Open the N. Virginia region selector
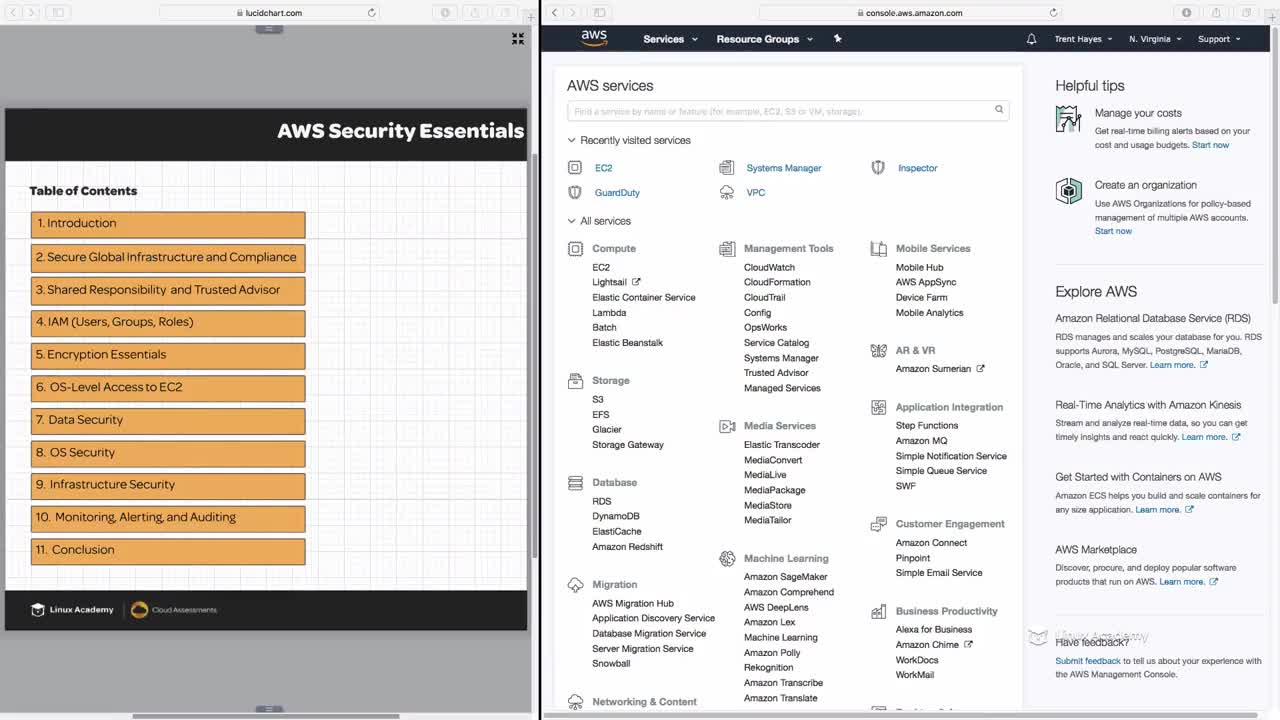The width and height of the screenshot is (1280, 720). click(x=1155, y=39)
